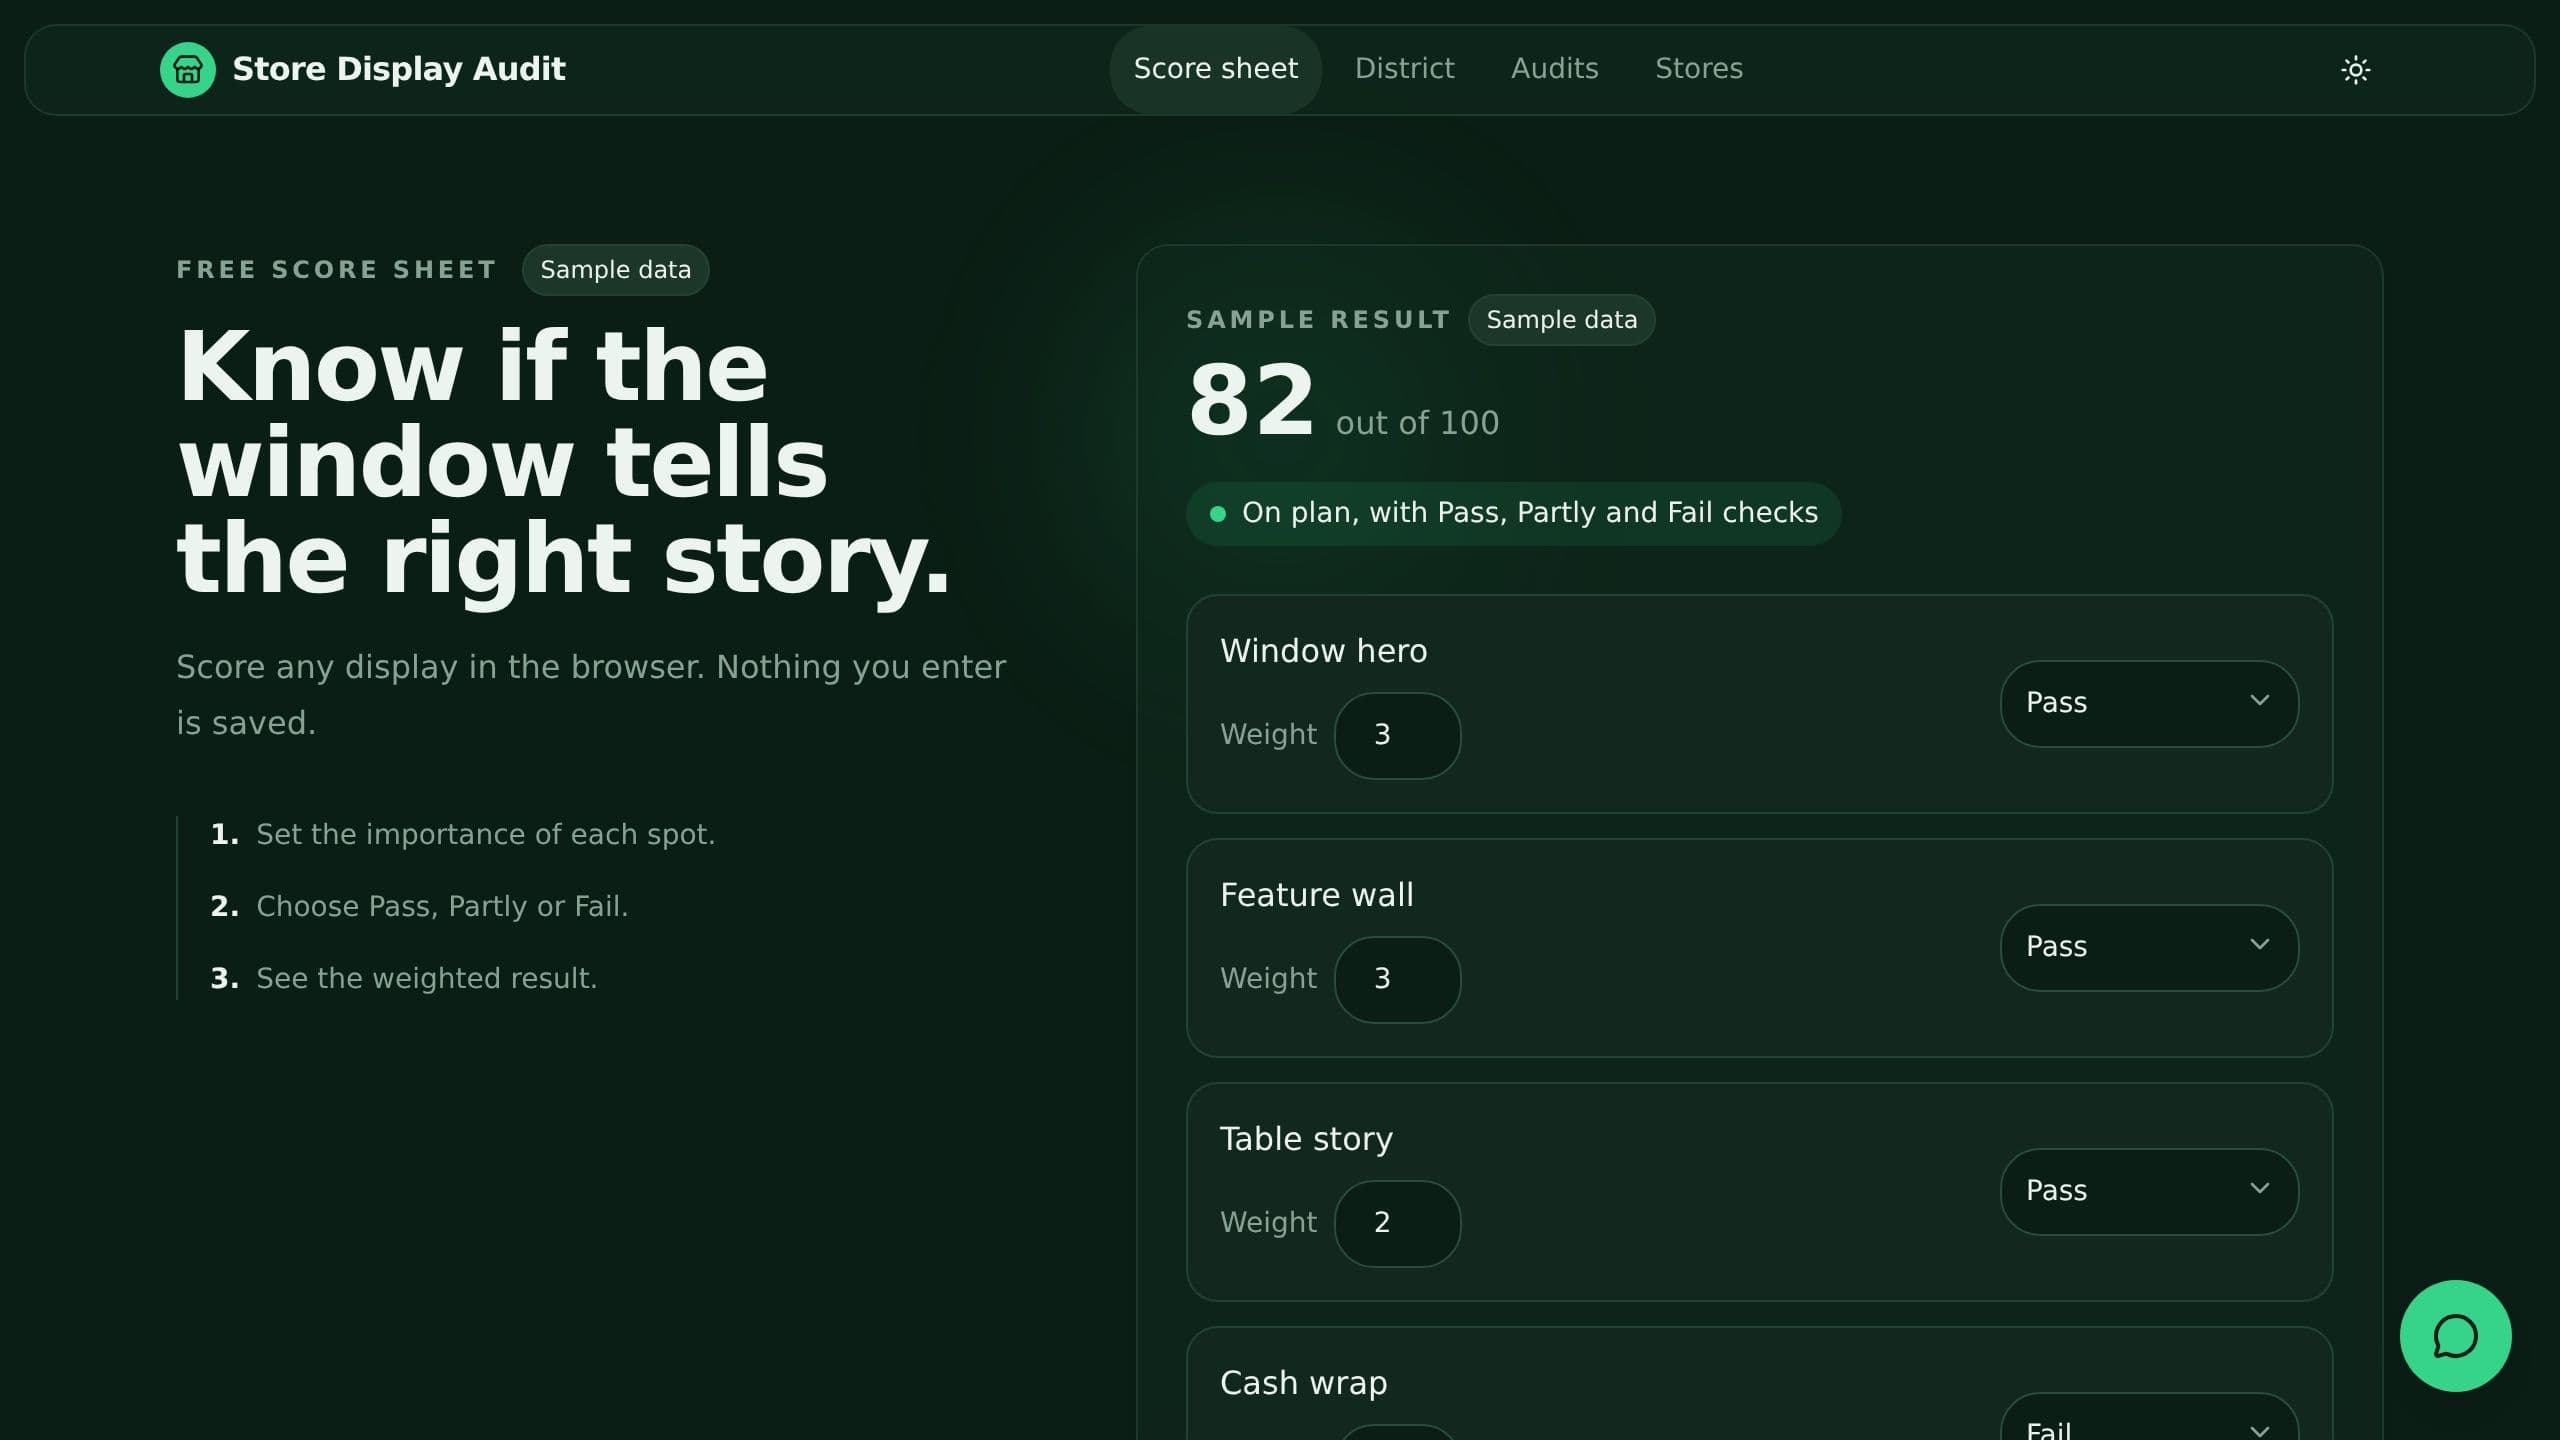Screen dimensions: 2560x1440
Task: Expand the Table story status dropdown
Action: (x=2149, y=1191)
